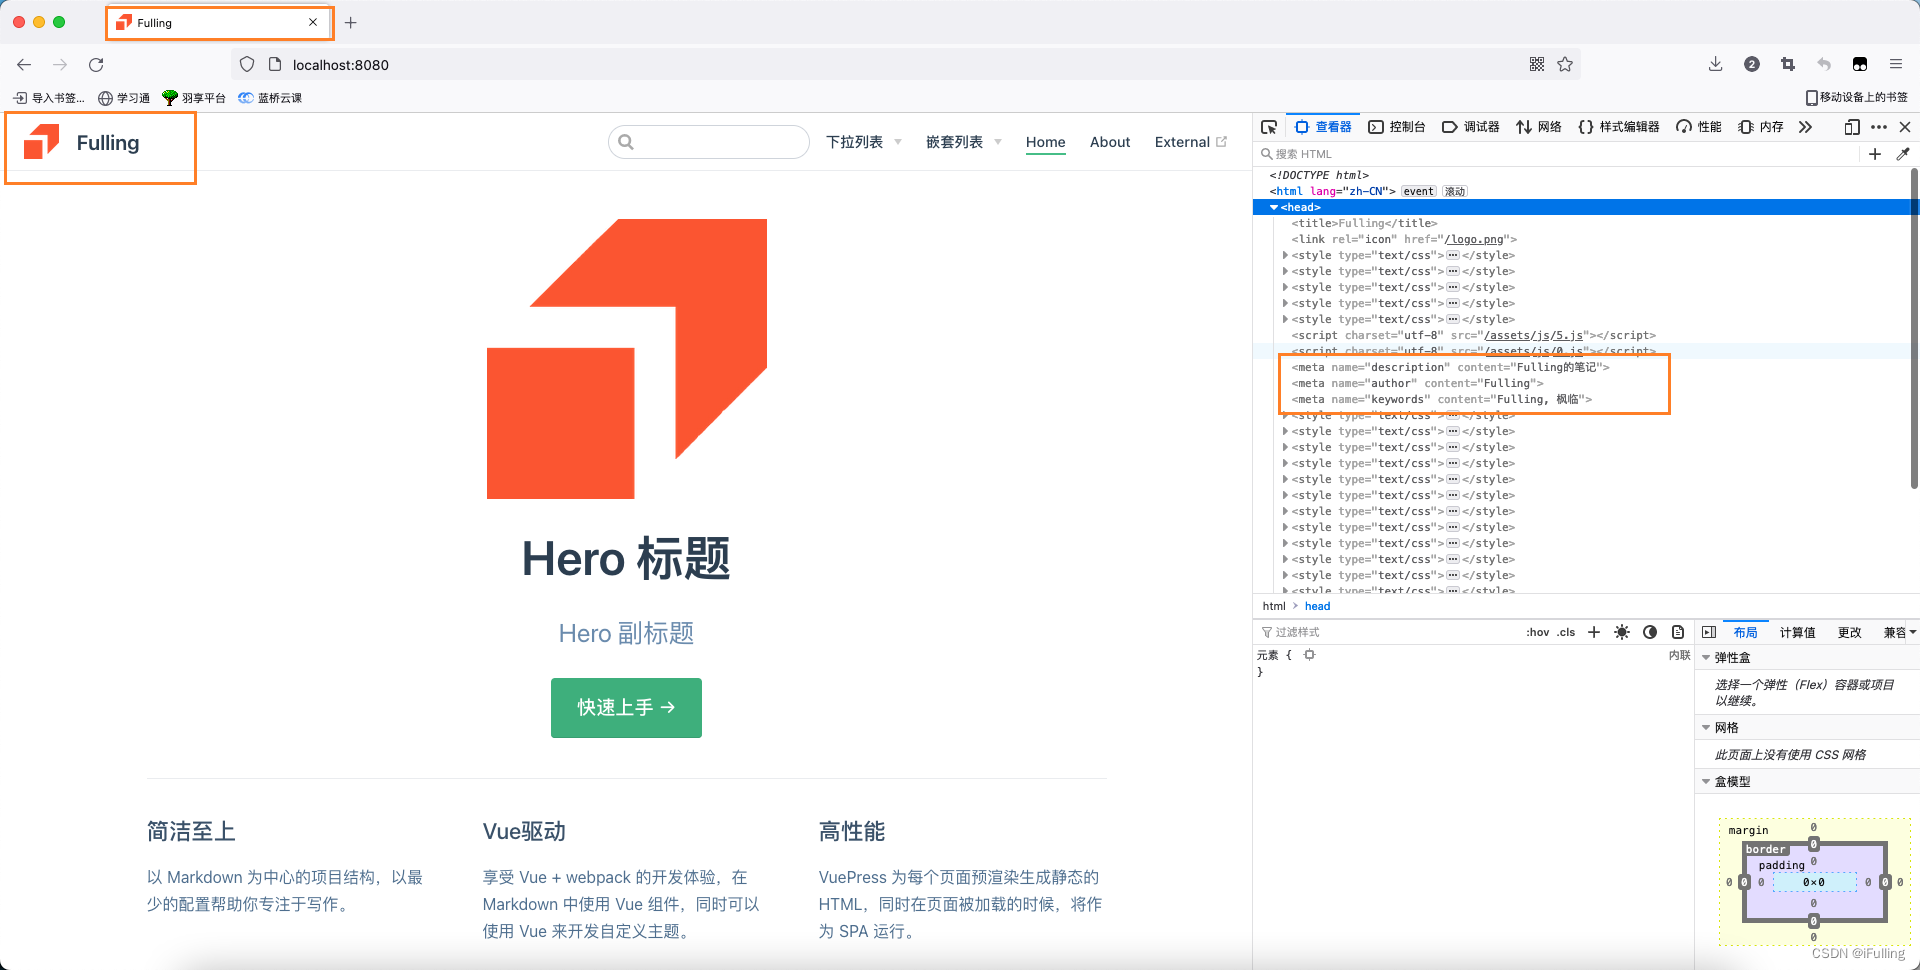Image resolution: width=1920 pixels, height=970 pixels.
Task: Show more DevTools tabs via chevron
Action: point(1805,127)
